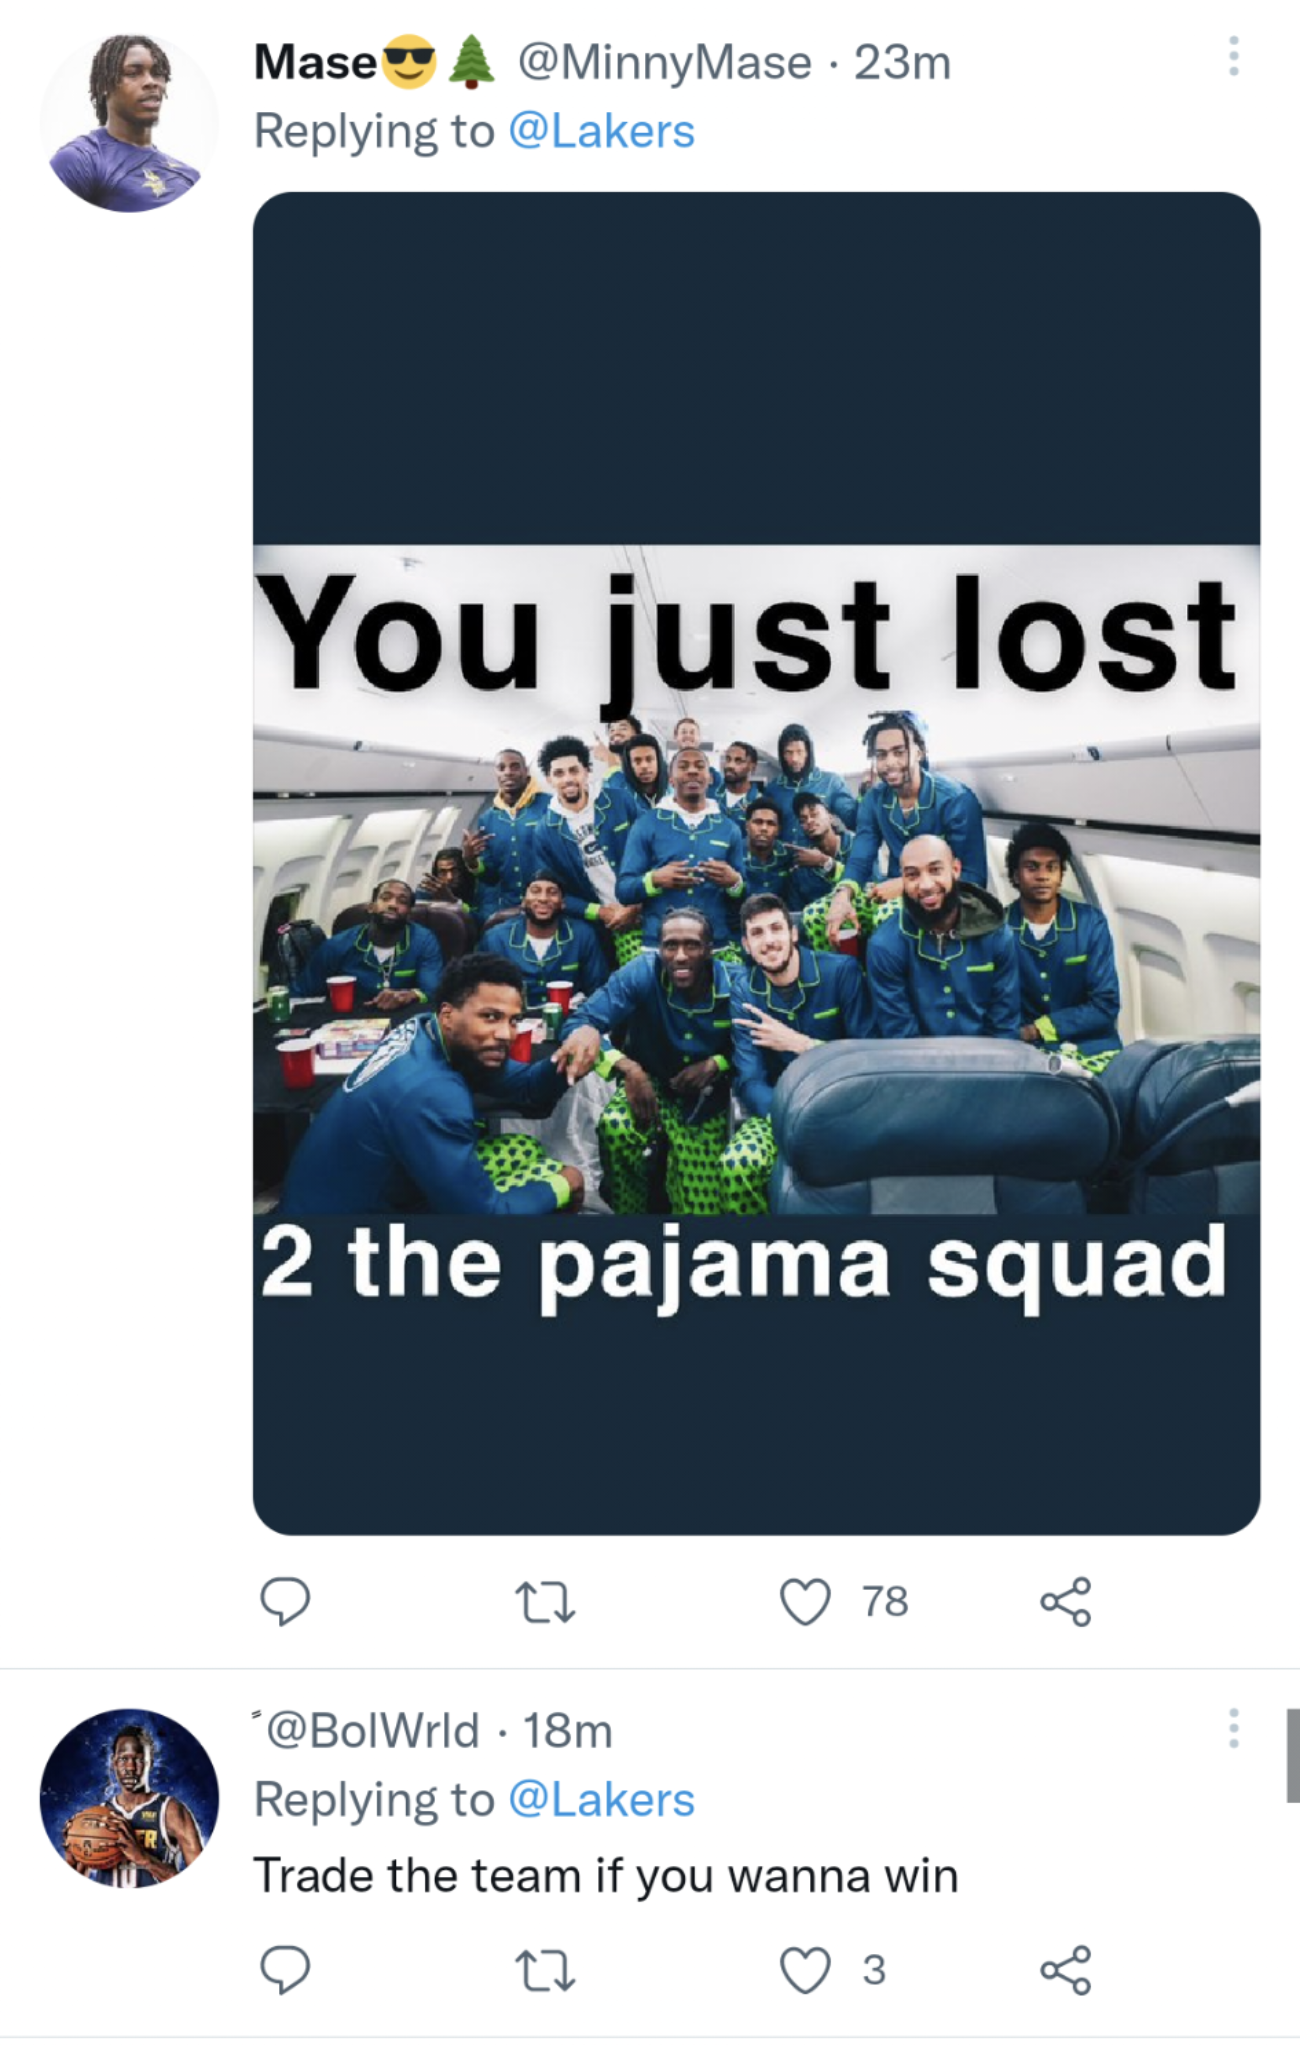Open the @Lakers link in BolWrld's reply
This screenshot has height=2048, width=1300.
point(601,1799)
